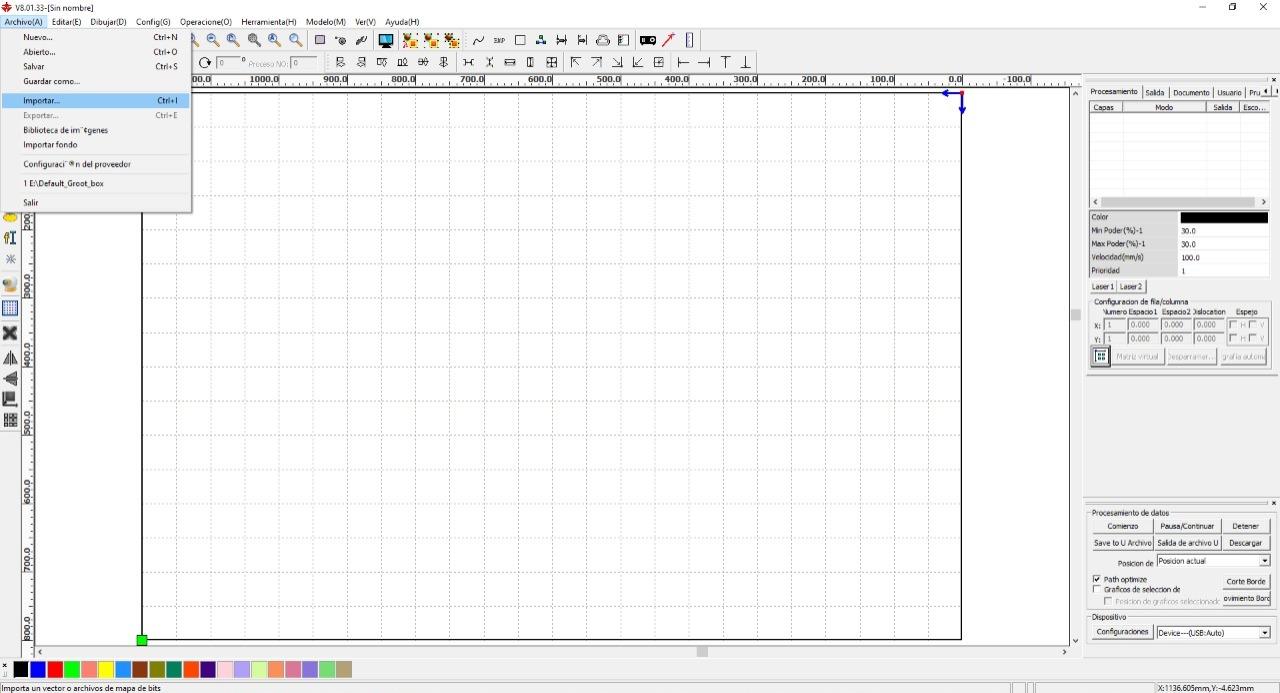Switch to the Documento tab

click(x=1191, y=92)
